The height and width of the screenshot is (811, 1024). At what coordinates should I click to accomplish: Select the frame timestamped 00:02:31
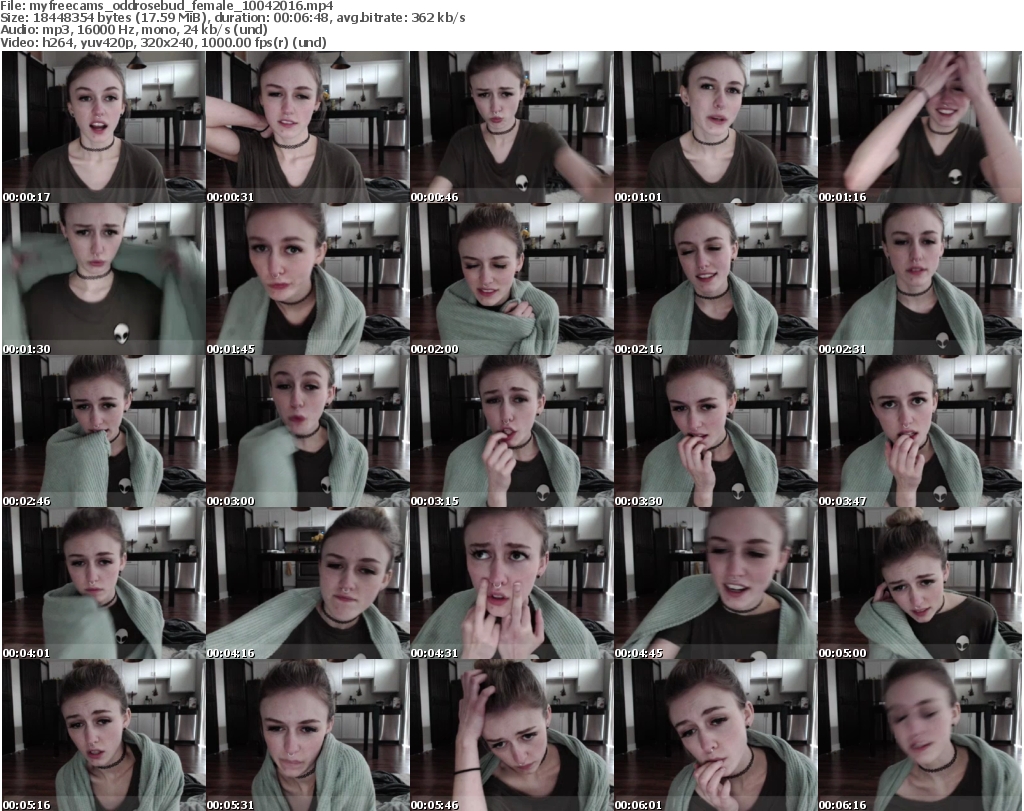click(x=919, y=280)
